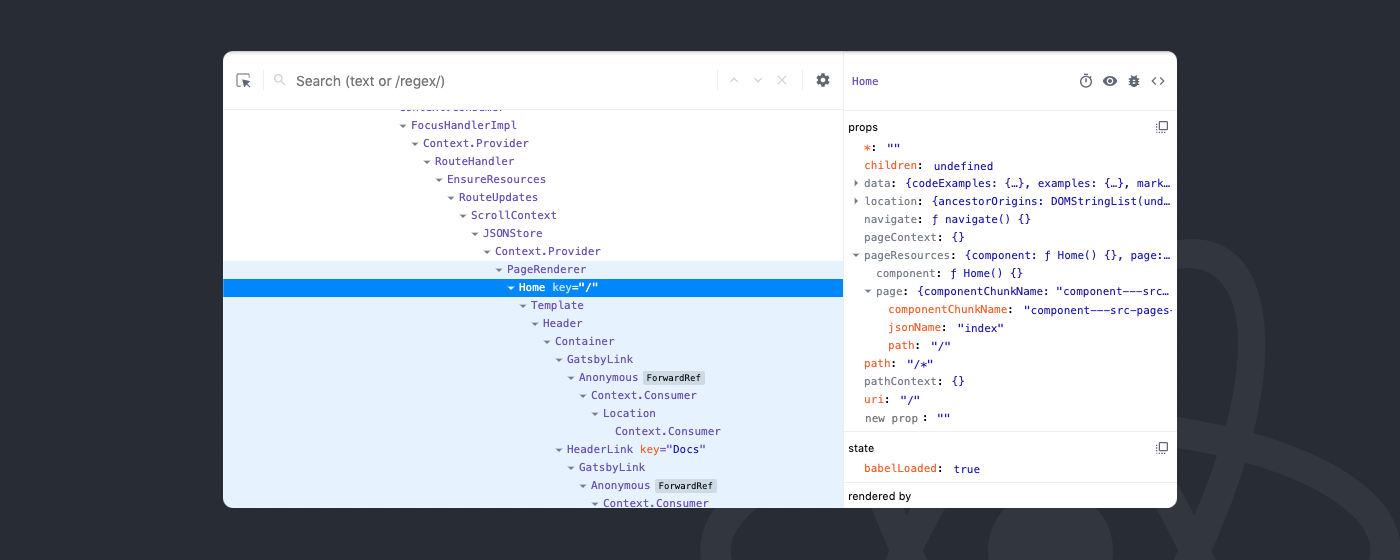The image size is (1400, 560).
Task: Open the settings gear icon
Action: point(823,81)
